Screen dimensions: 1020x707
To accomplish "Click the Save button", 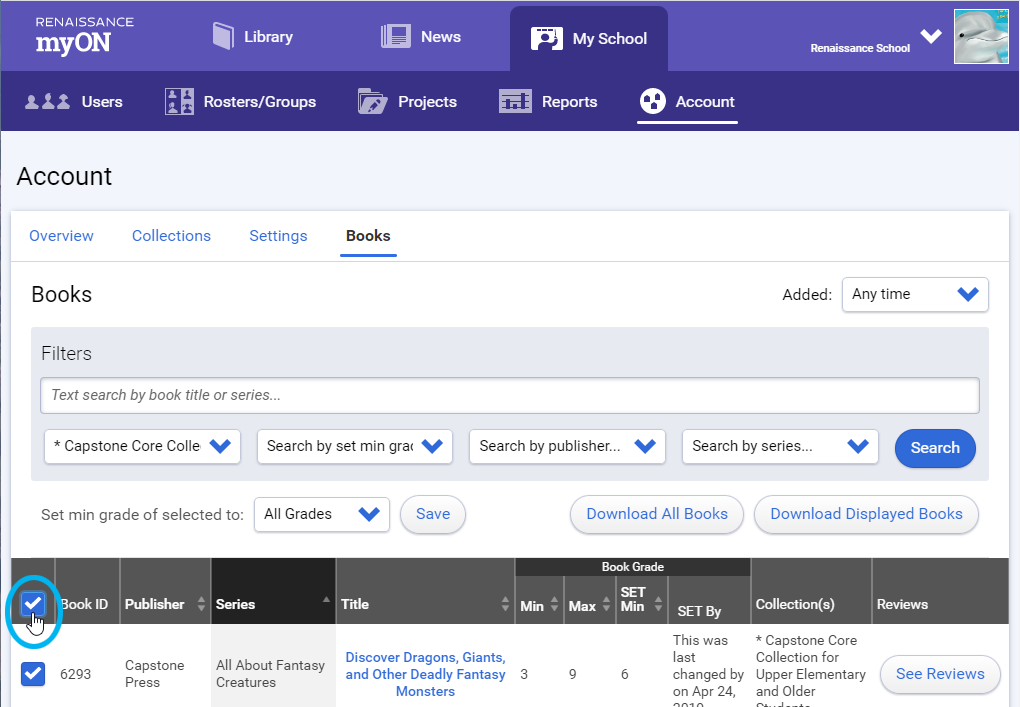I will tap(433, 514).
